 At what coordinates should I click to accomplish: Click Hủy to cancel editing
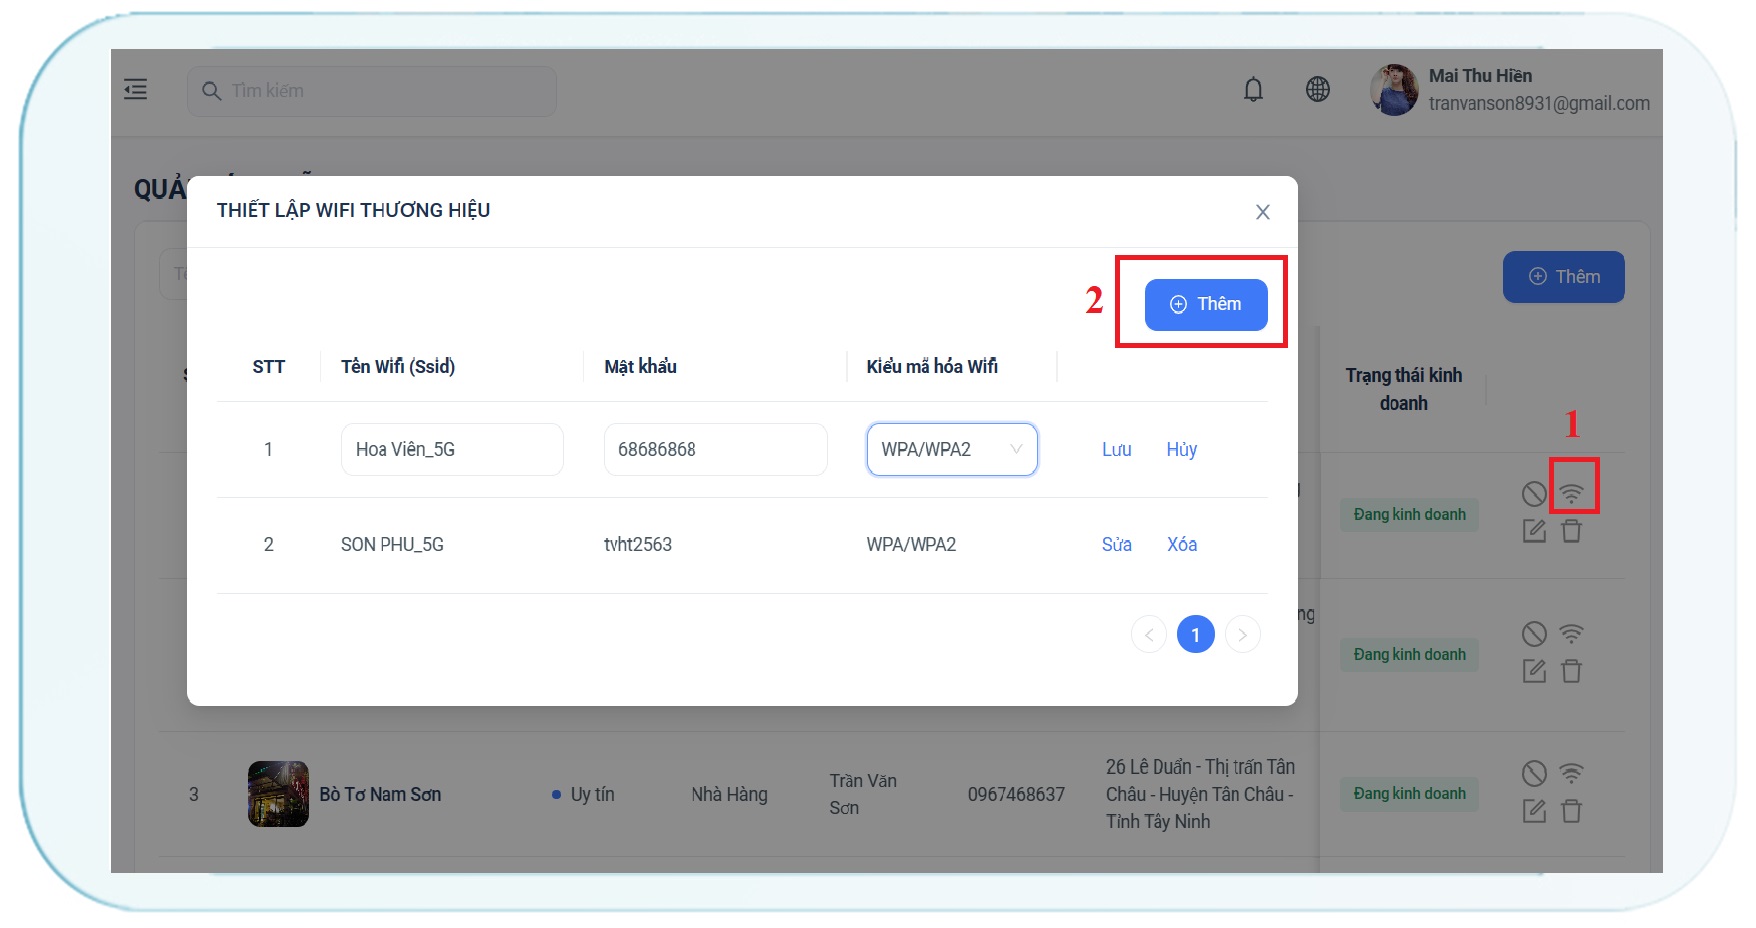pyautogui.click(x=1181, y=450)
